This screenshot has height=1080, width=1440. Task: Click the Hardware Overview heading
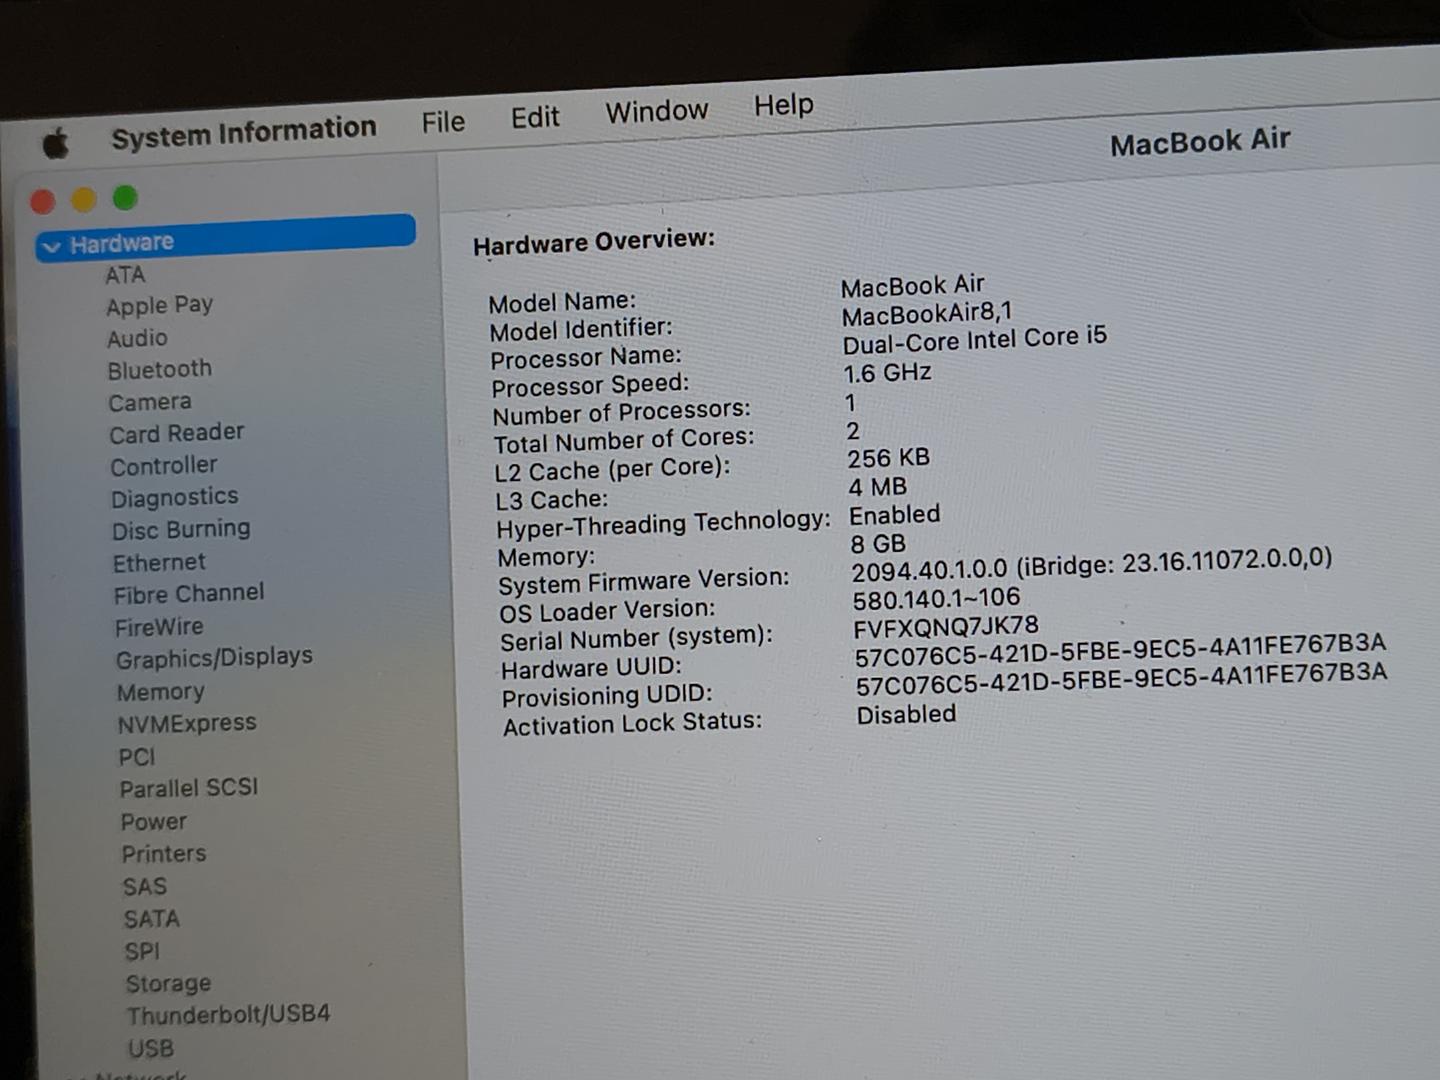(x=594, y=242)
